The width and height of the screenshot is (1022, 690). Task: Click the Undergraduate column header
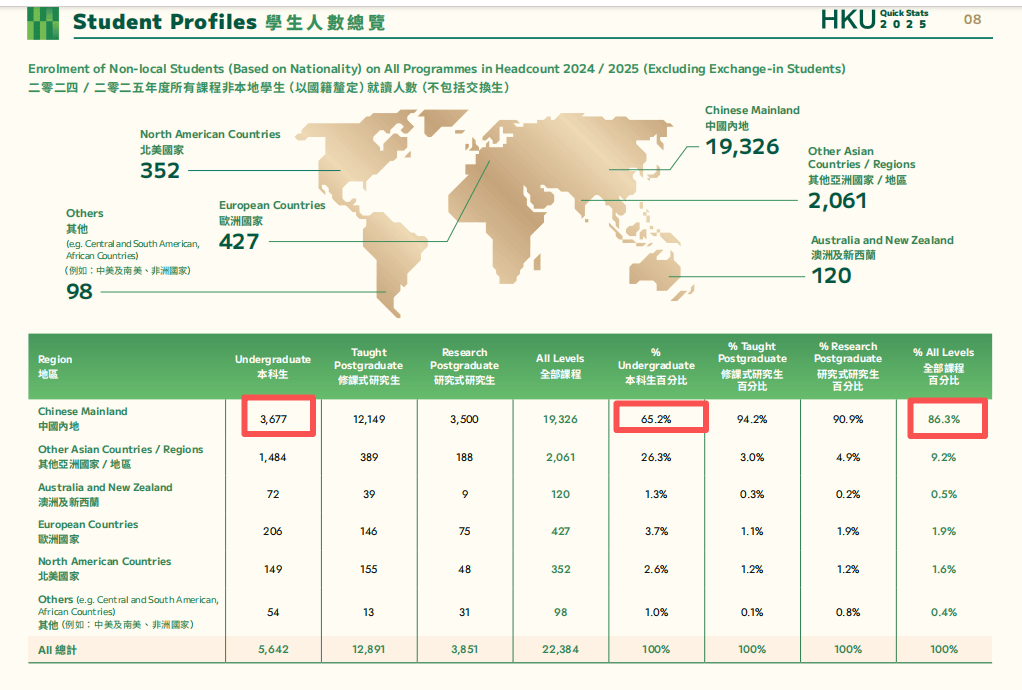273,366
